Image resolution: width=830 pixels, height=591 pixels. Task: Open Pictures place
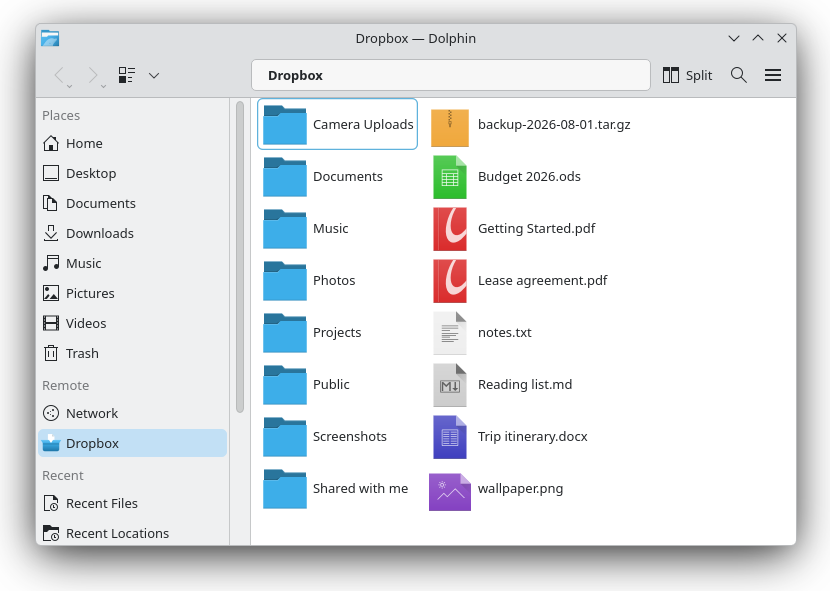(x=132, y=293)
